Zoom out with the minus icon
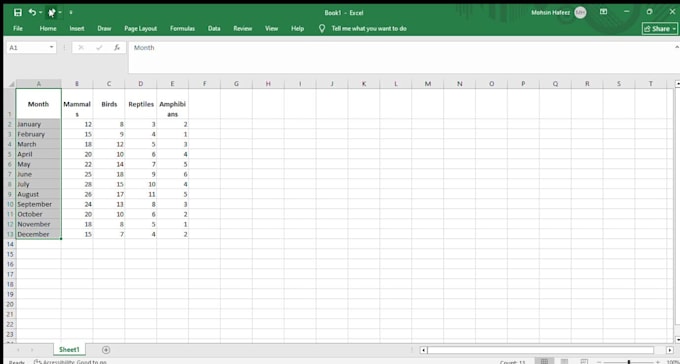This screenshot has width=680, height=364. [599, 362]
